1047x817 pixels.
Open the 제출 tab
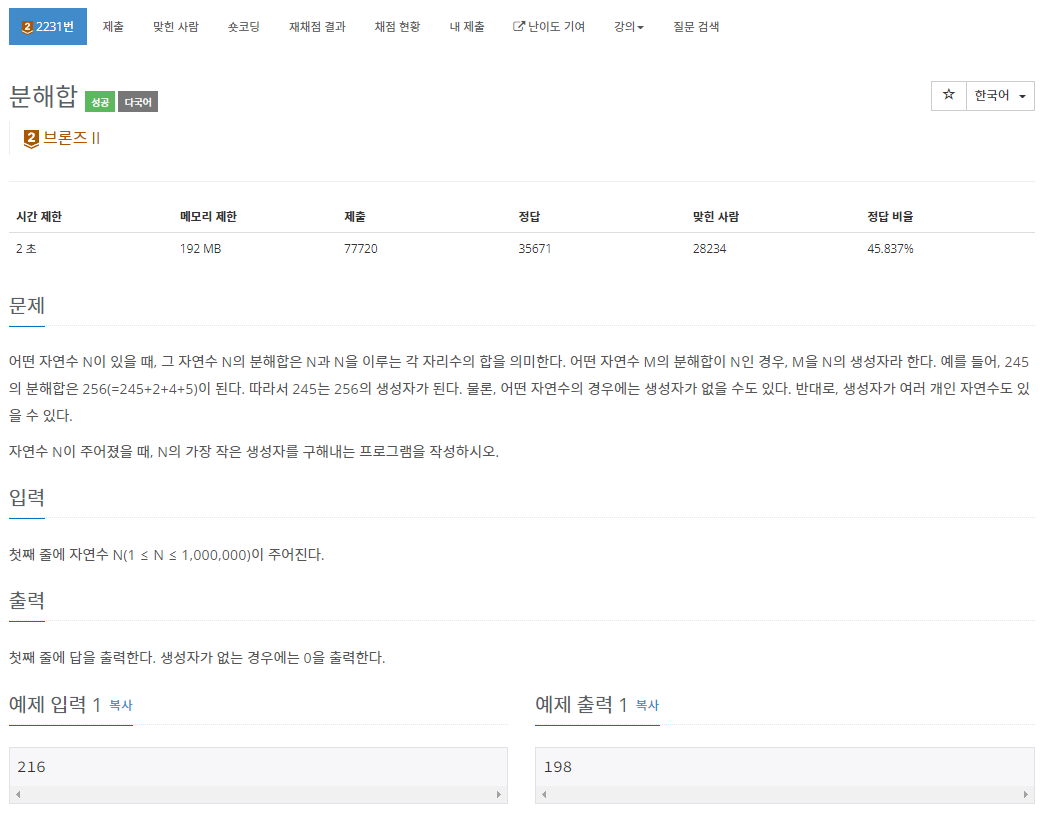click(113, 27)
